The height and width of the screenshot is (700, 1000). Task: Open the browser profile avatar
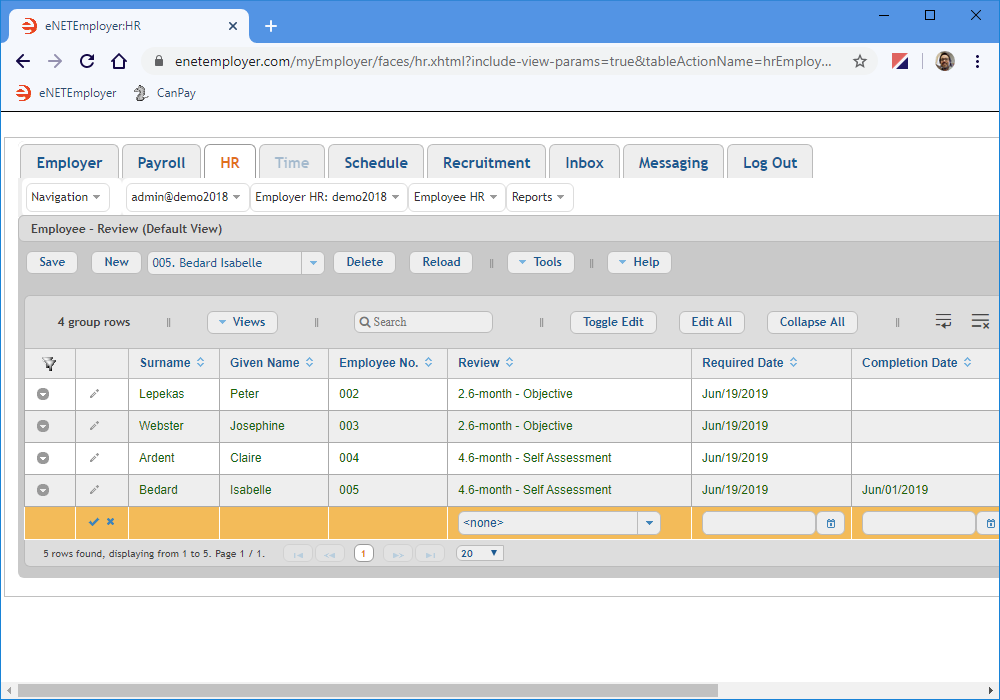(945, 61)
